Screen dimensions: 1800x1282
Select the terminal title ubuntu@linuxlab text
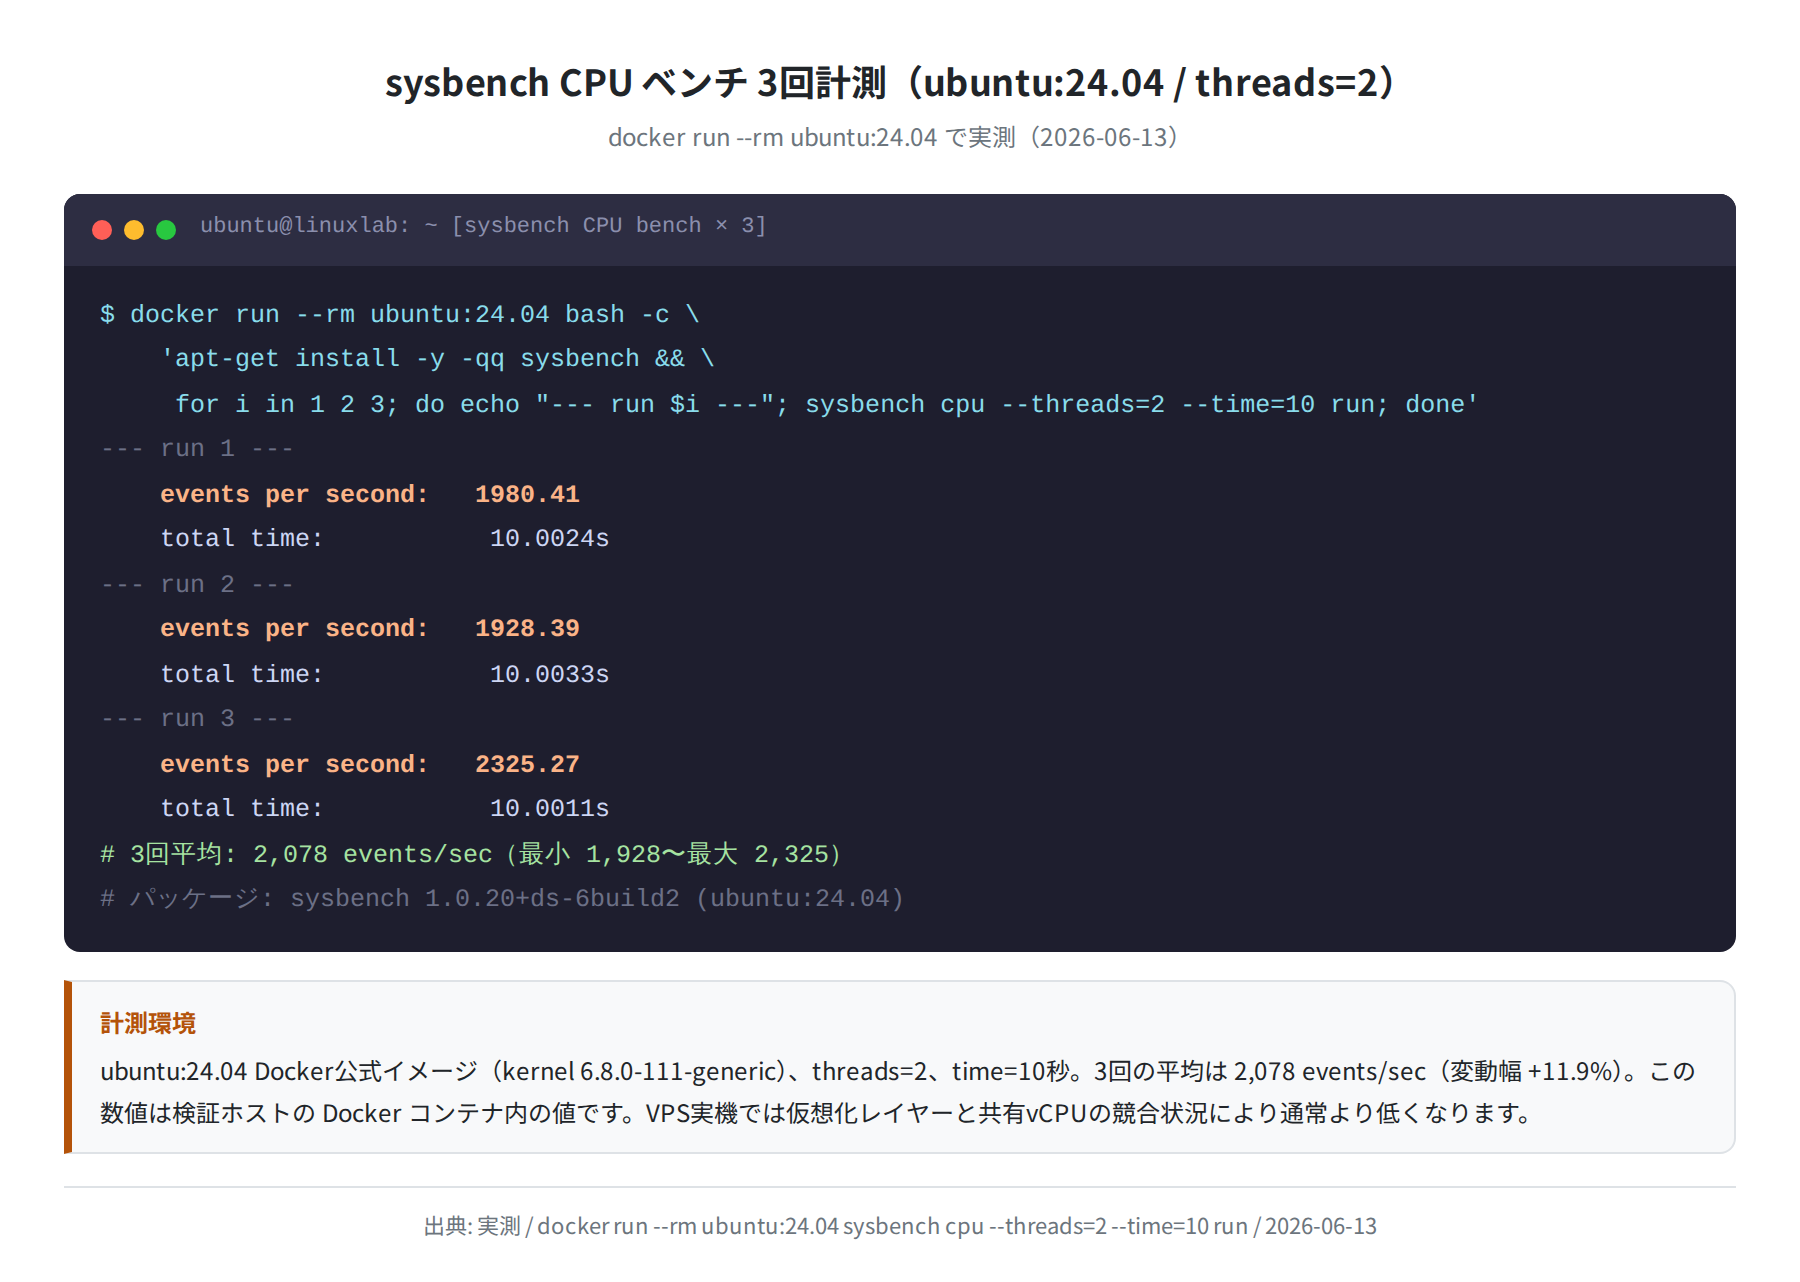click(x=483, y=226)
